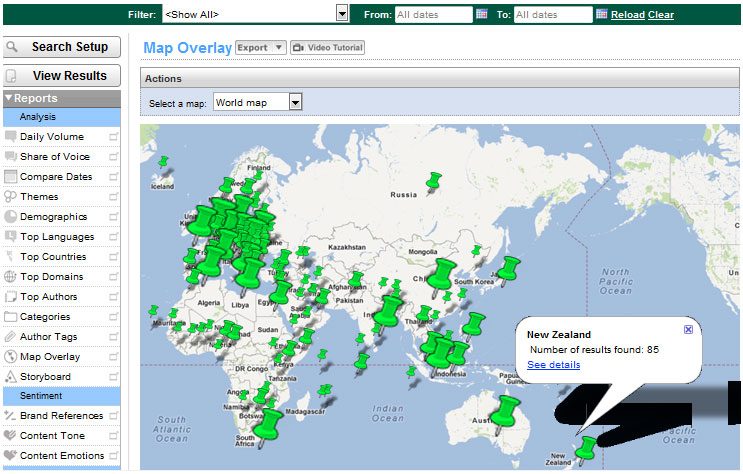Open the To date calendar icon
743x474 pixels.
tap(602, 14)
